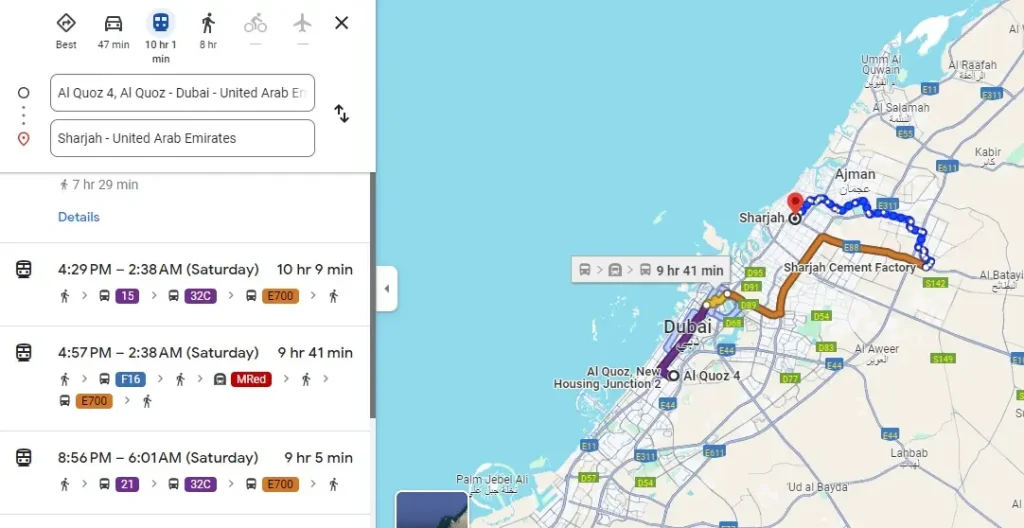The height and width of the screenshot is (528, 1024).
Task: Select the cycling mode icon
Action: click(x=255, y=24)
